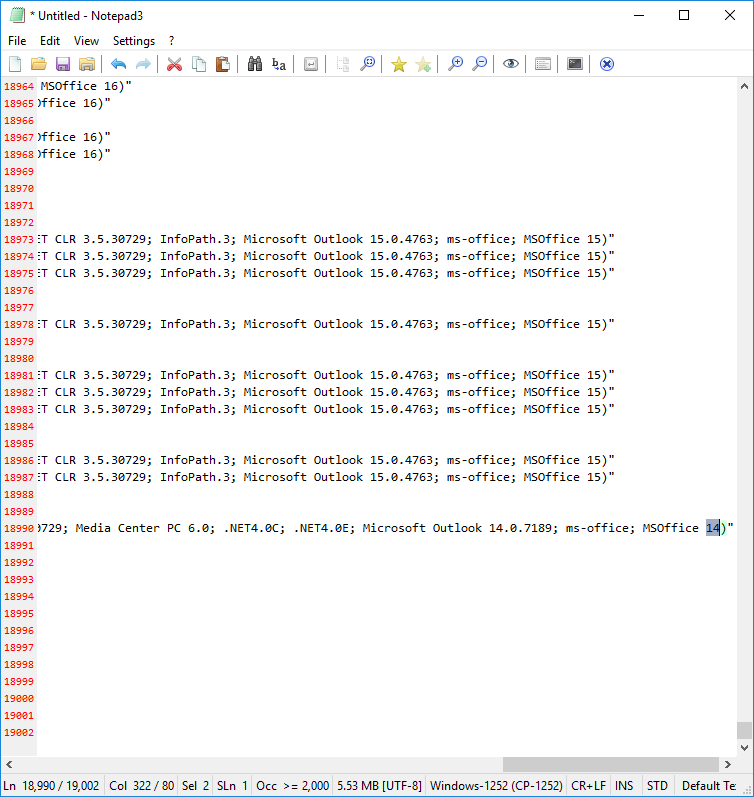
Task: Click the horizontal scrollbar right arrow
Action: click(728, 764)
